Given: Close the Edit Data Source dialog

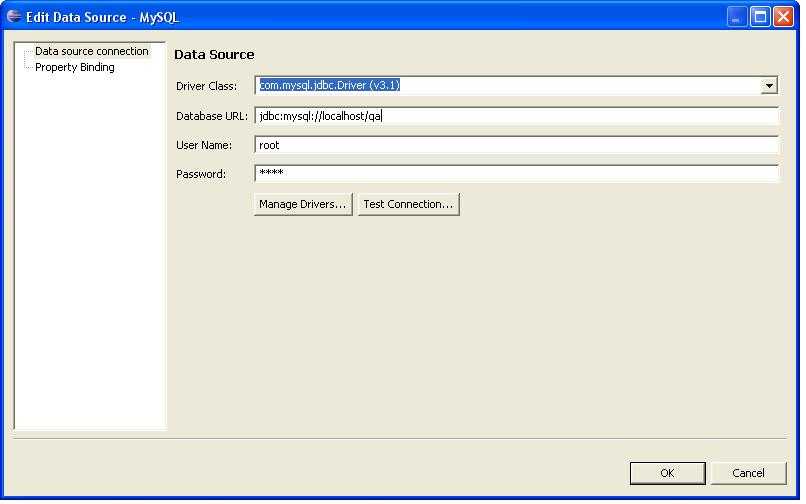Looking at the screenshot, I should click(x=783, y=17).
